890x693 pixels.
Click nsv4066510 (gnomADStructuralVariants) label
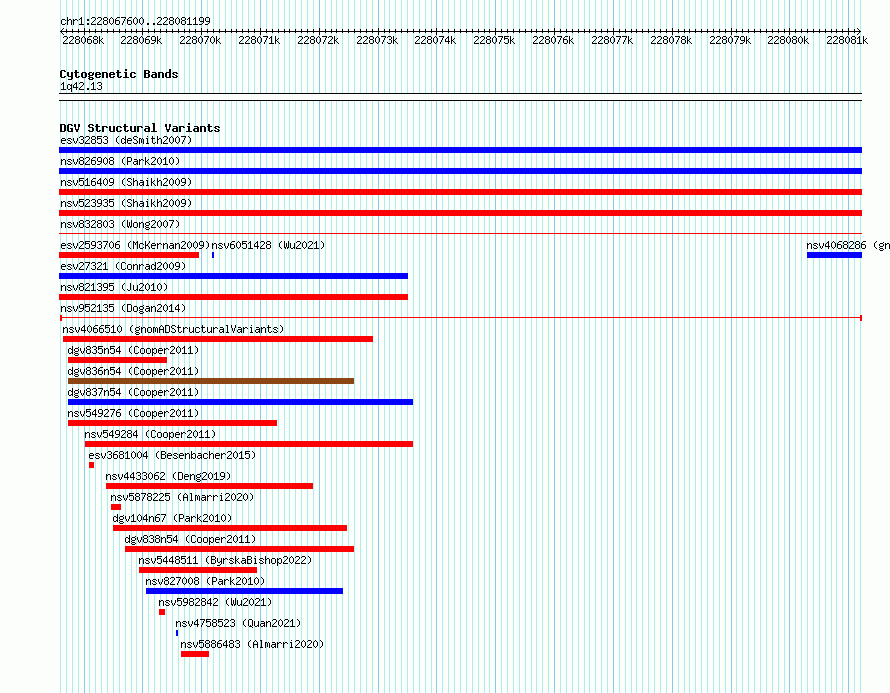[x=173, y=329]
